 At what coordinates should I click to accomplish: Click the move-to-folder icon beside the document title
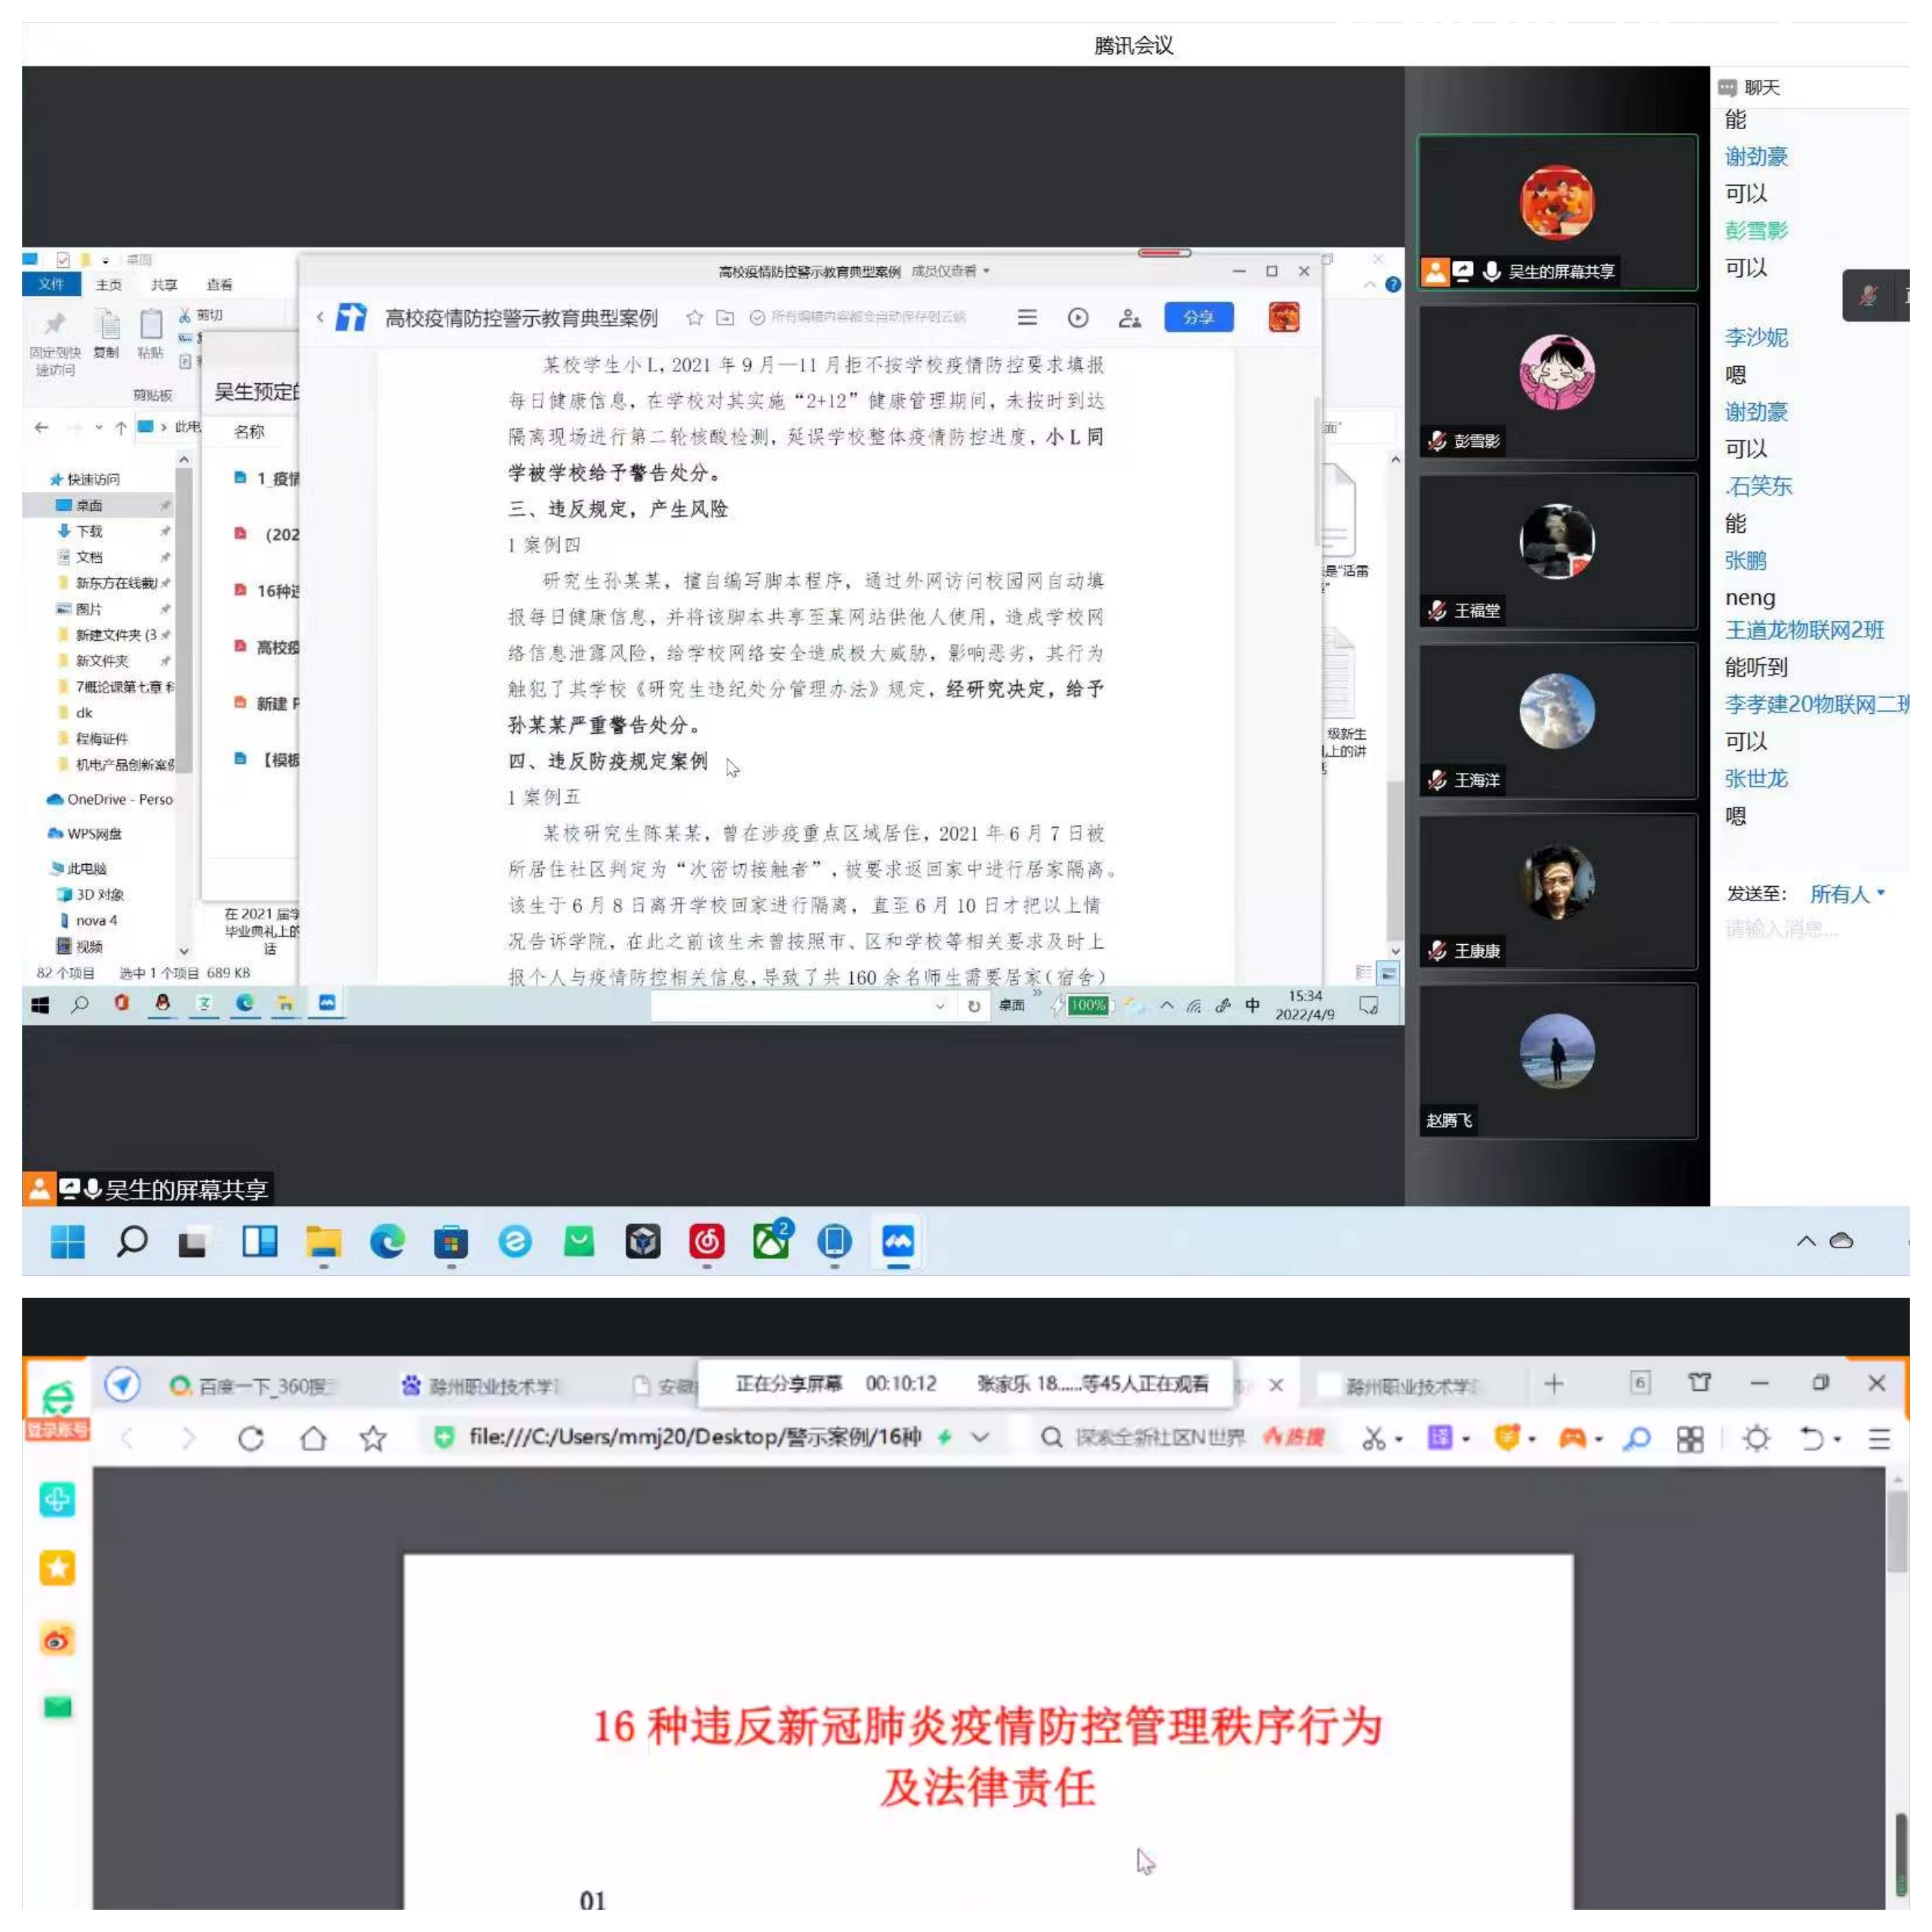coord(725,318)
